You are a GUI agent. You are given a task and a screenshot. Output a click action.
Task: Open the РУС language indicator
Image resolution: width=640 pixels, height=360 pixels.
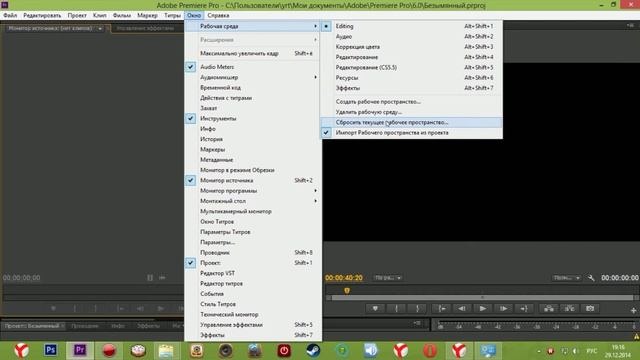(x=591, y=351)
